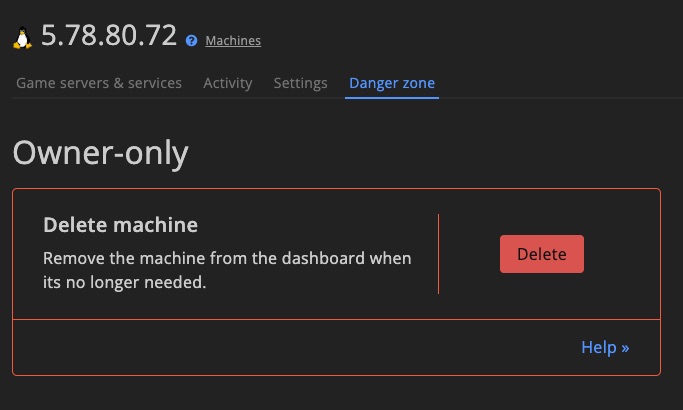Click the Delete machine heading
Image resolution: width=683 pixels, height=410 pixels.
point(121,225)
